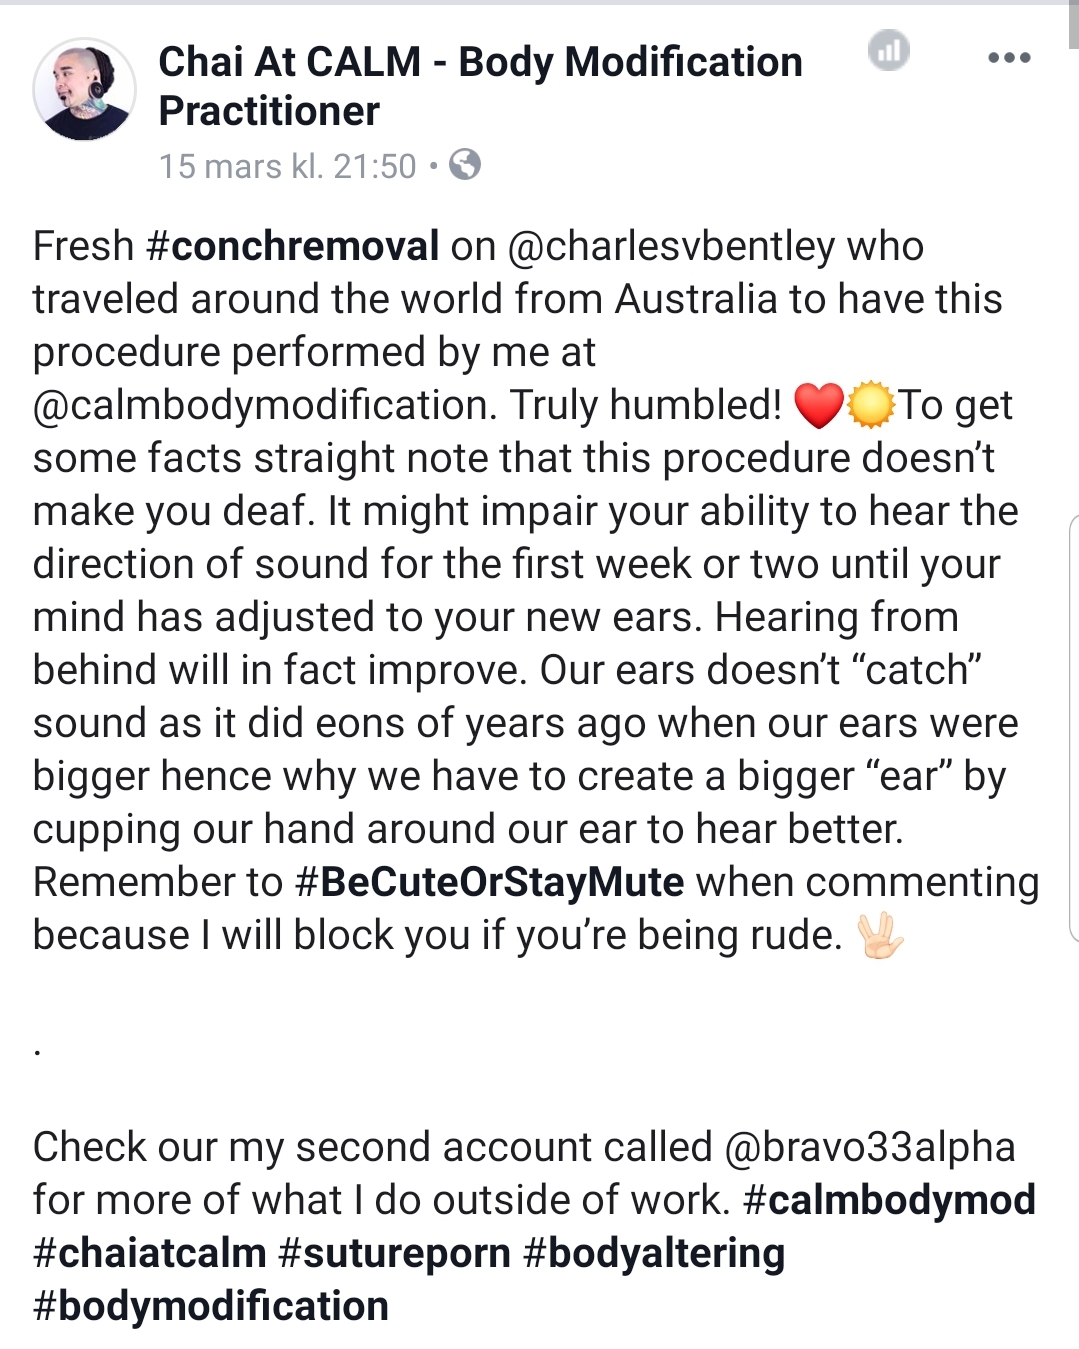Open the #conchremoval hashtag
1079x1349 pixels.
293,246
